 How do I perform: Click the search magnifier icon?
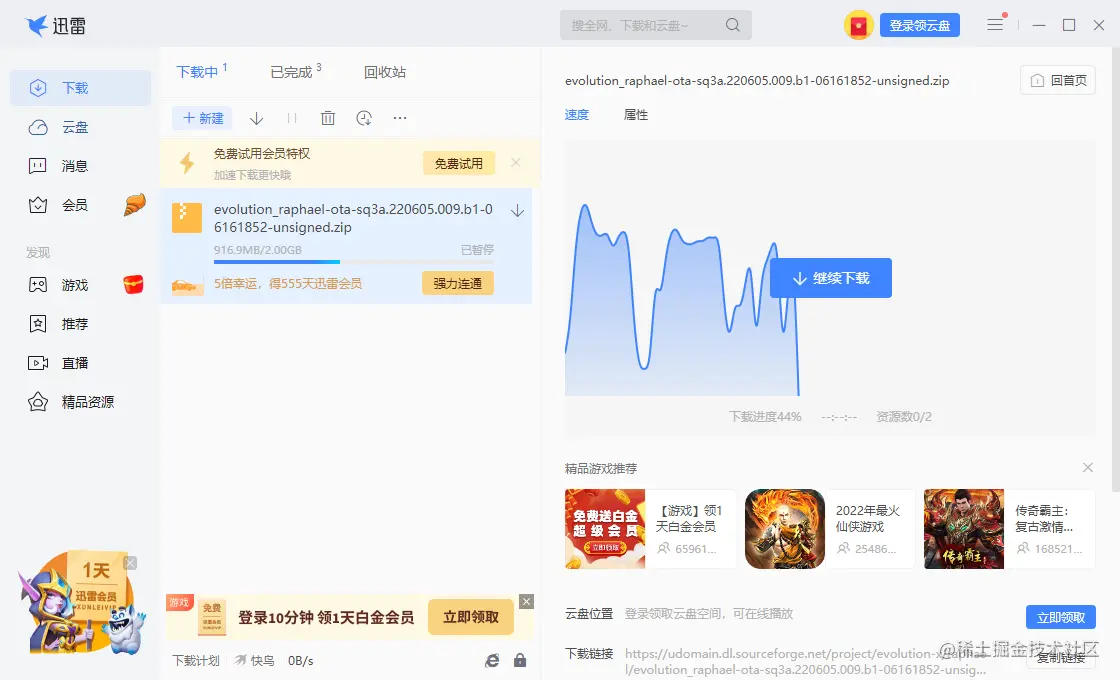coord(732,25)
